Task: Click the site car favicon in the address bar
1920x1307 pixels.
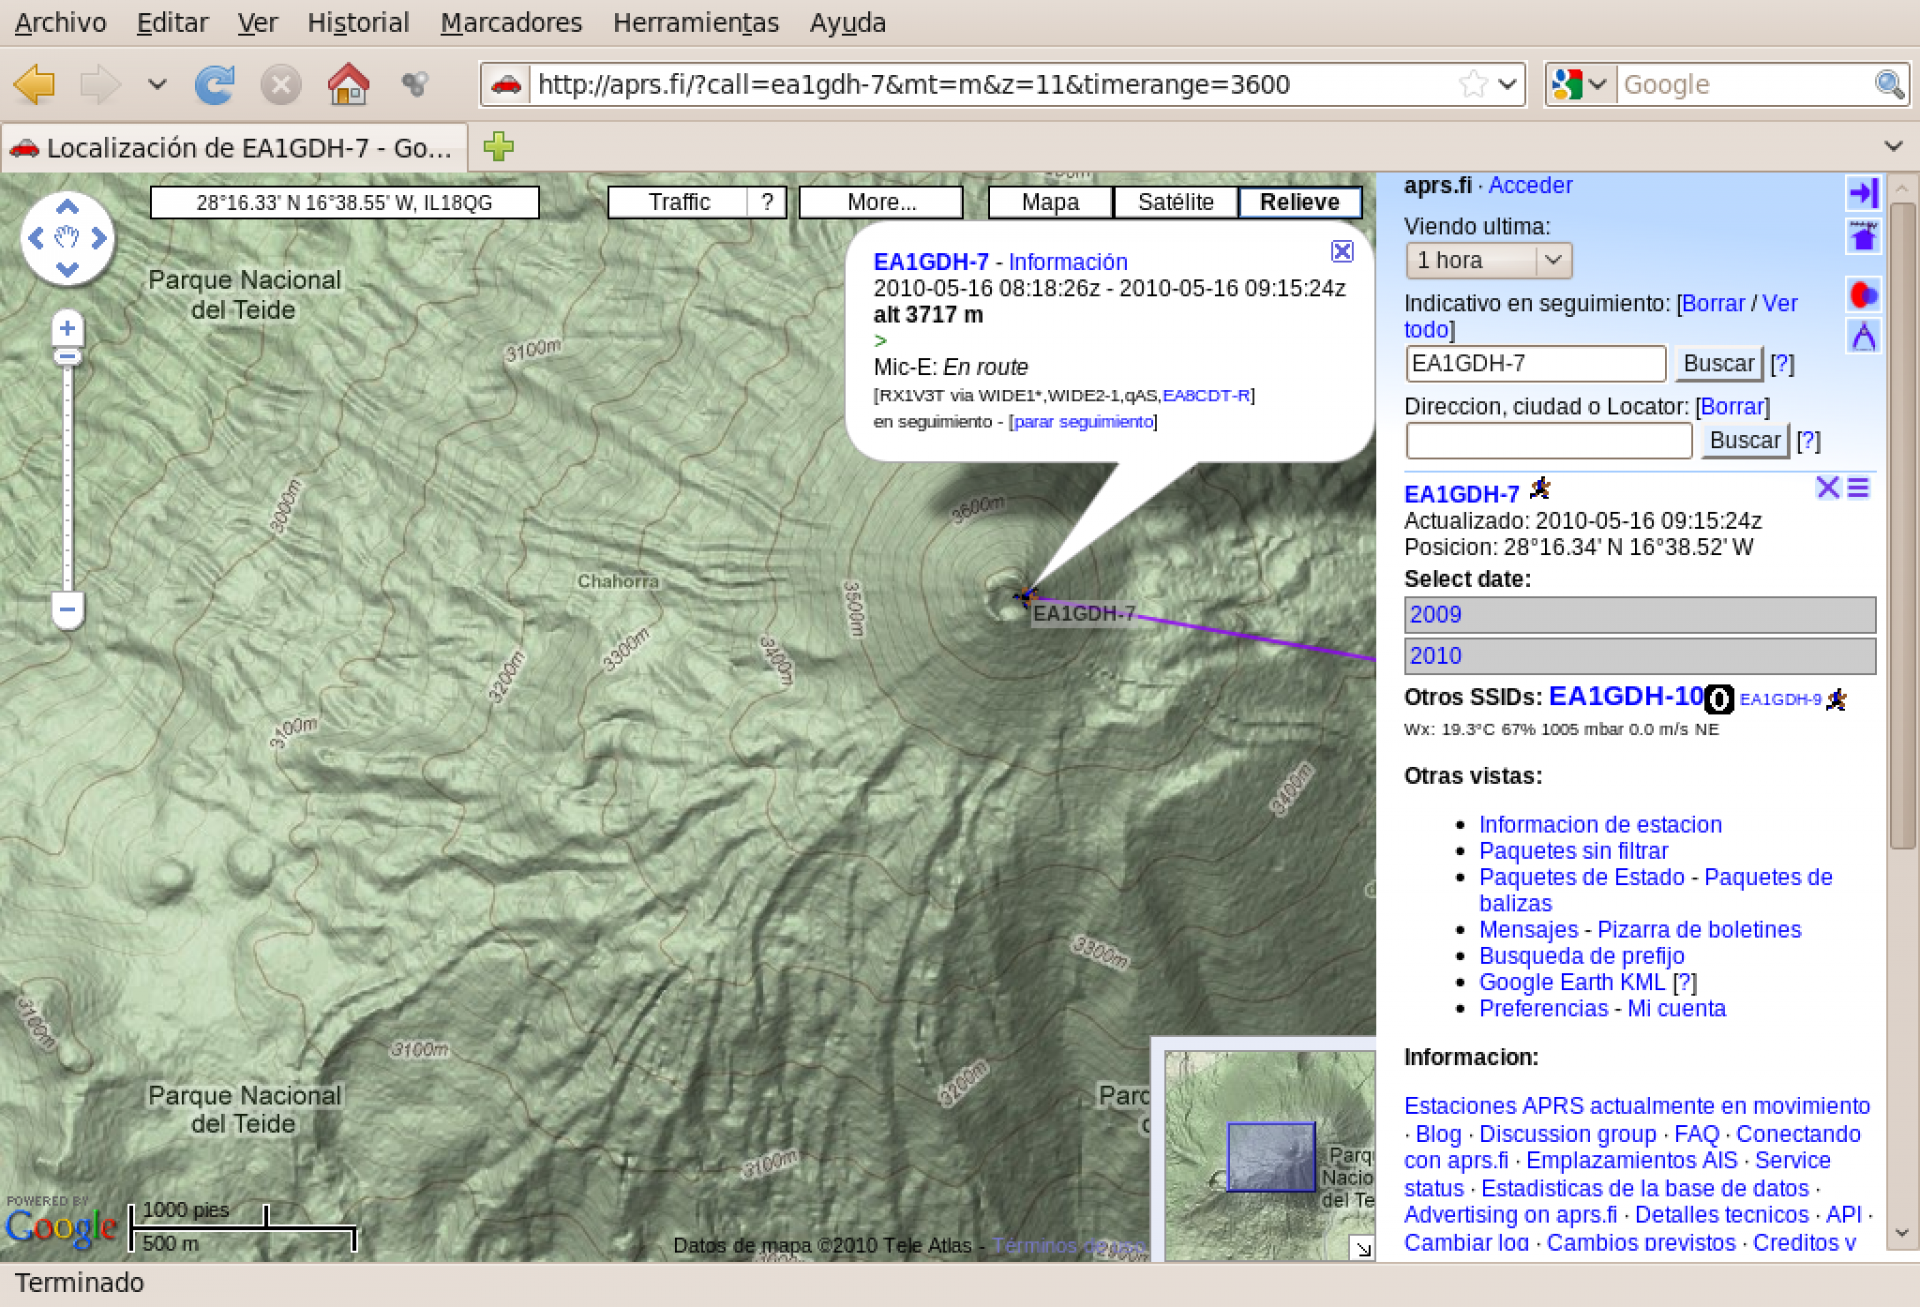Action: pyautogui.click(x=506, y=84)
